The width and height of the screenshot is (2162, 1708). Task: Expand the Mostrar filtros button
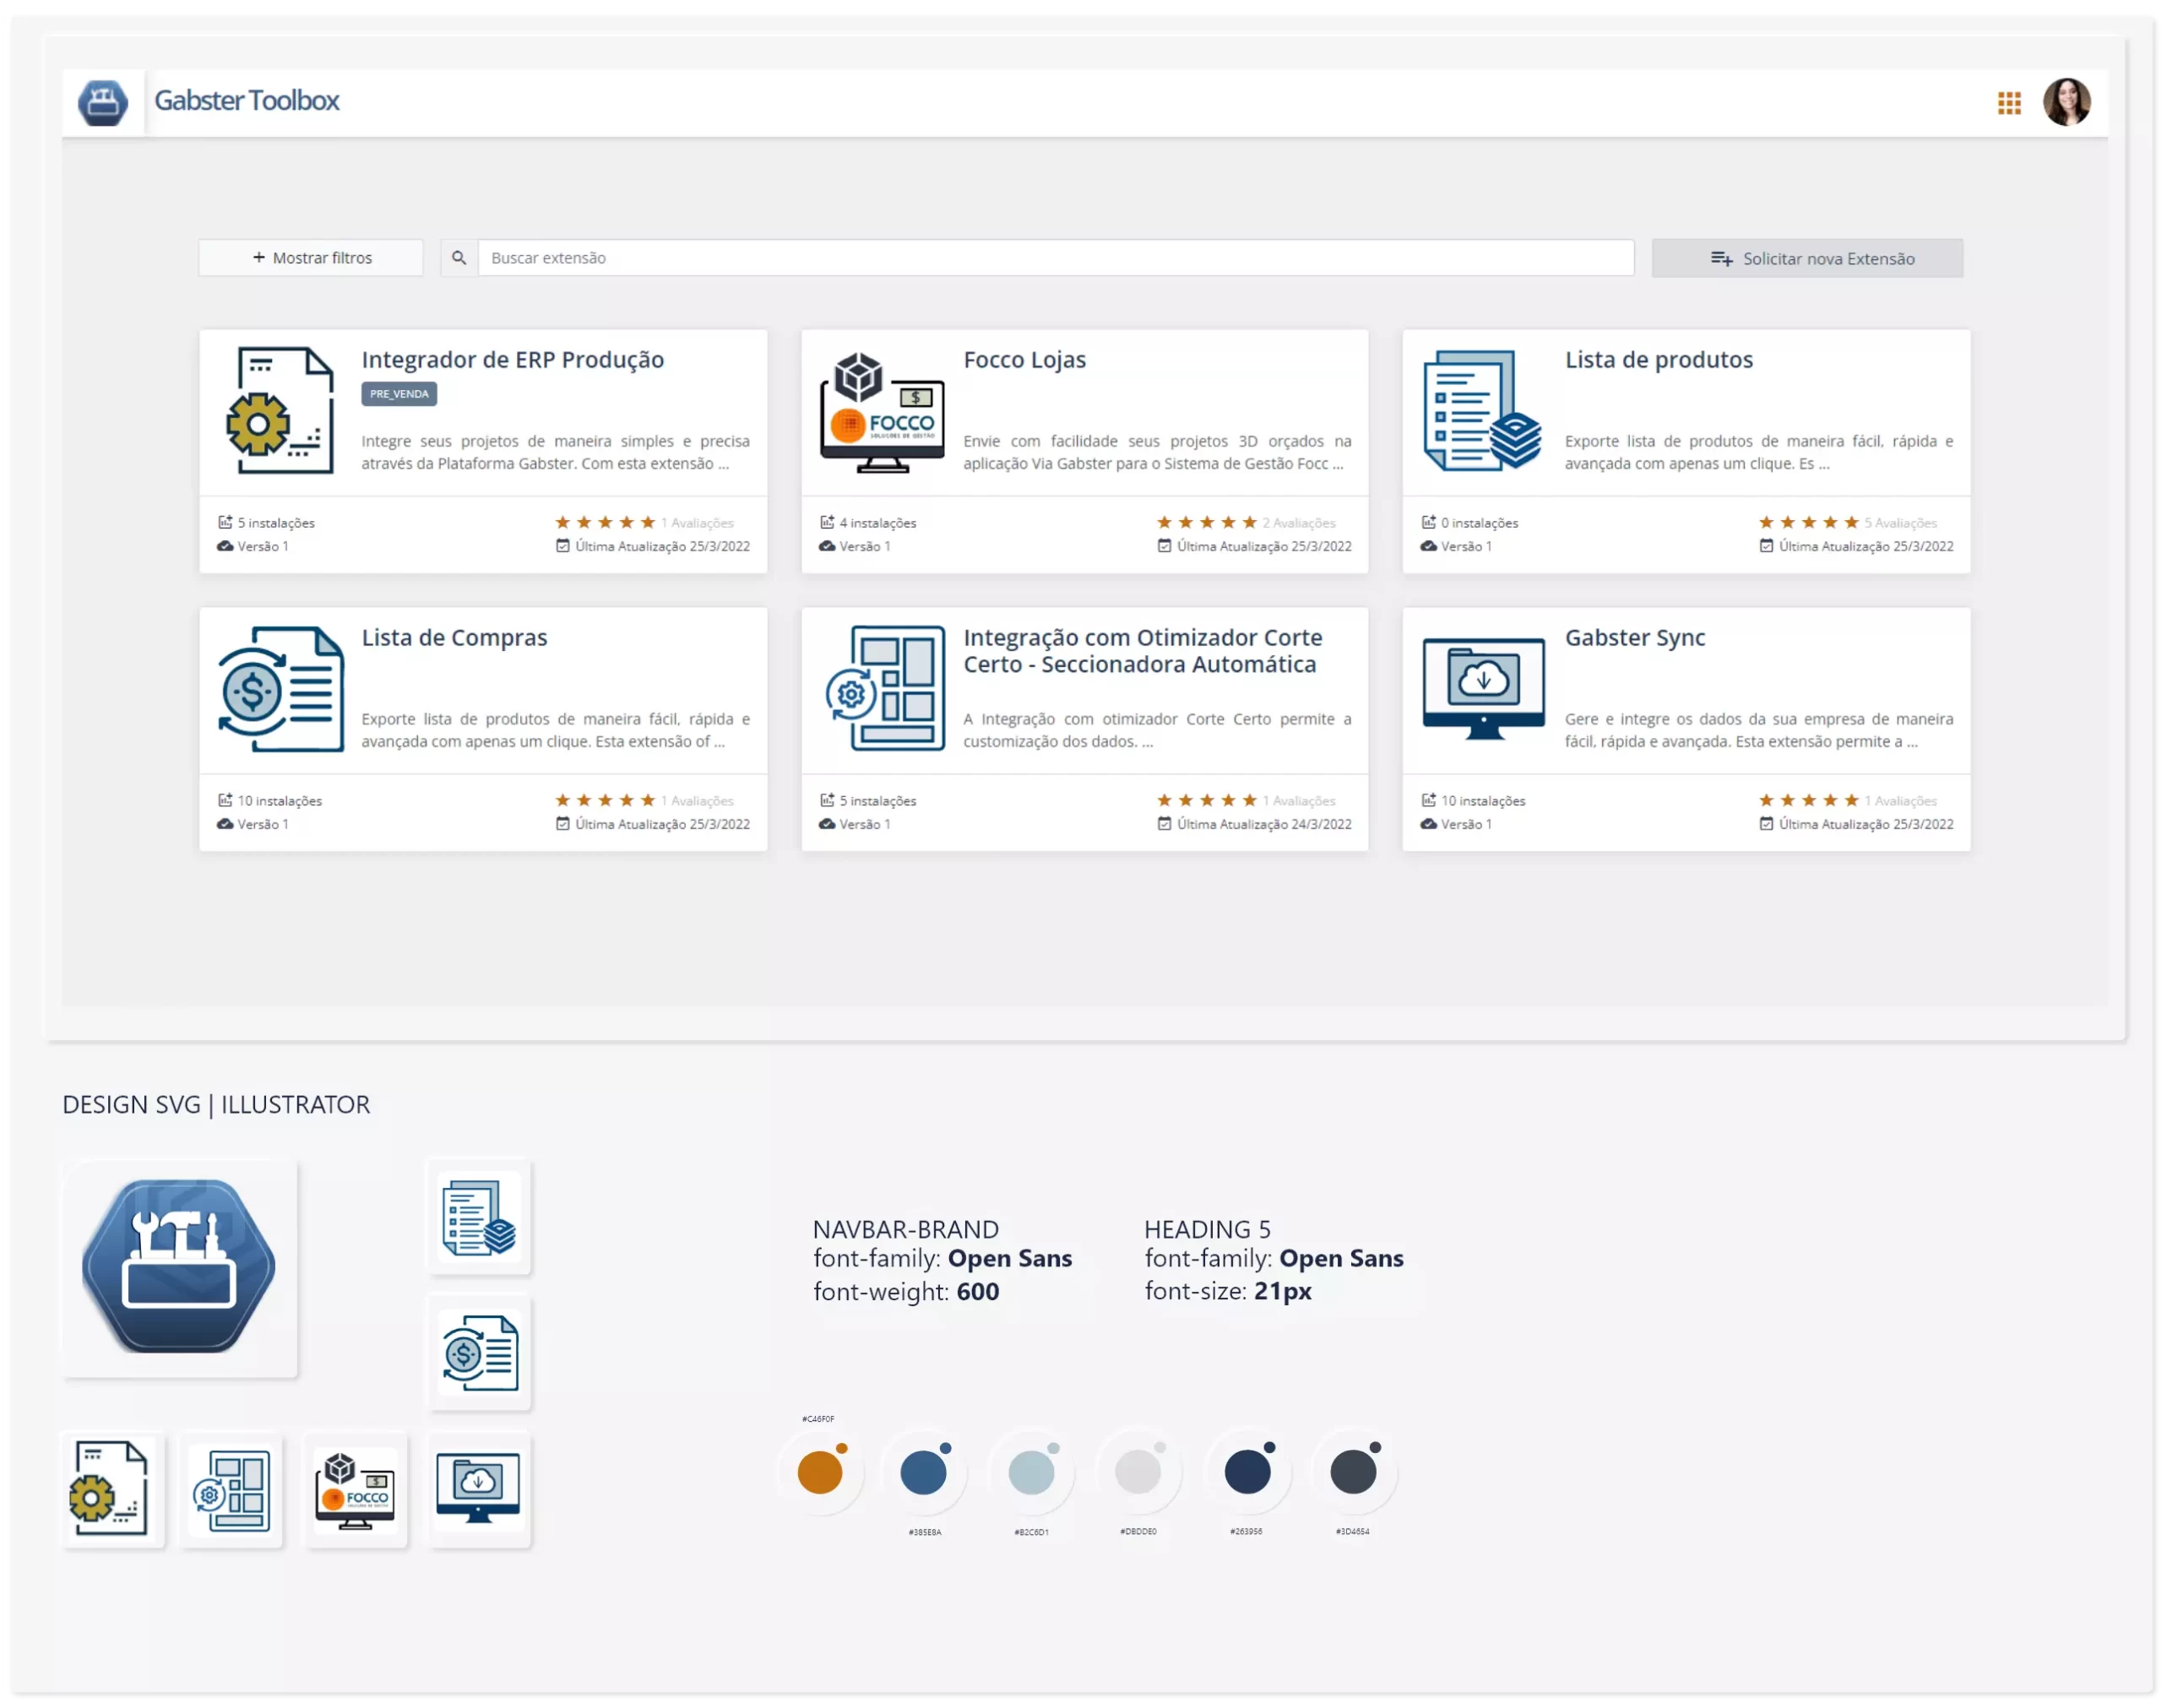310,258
